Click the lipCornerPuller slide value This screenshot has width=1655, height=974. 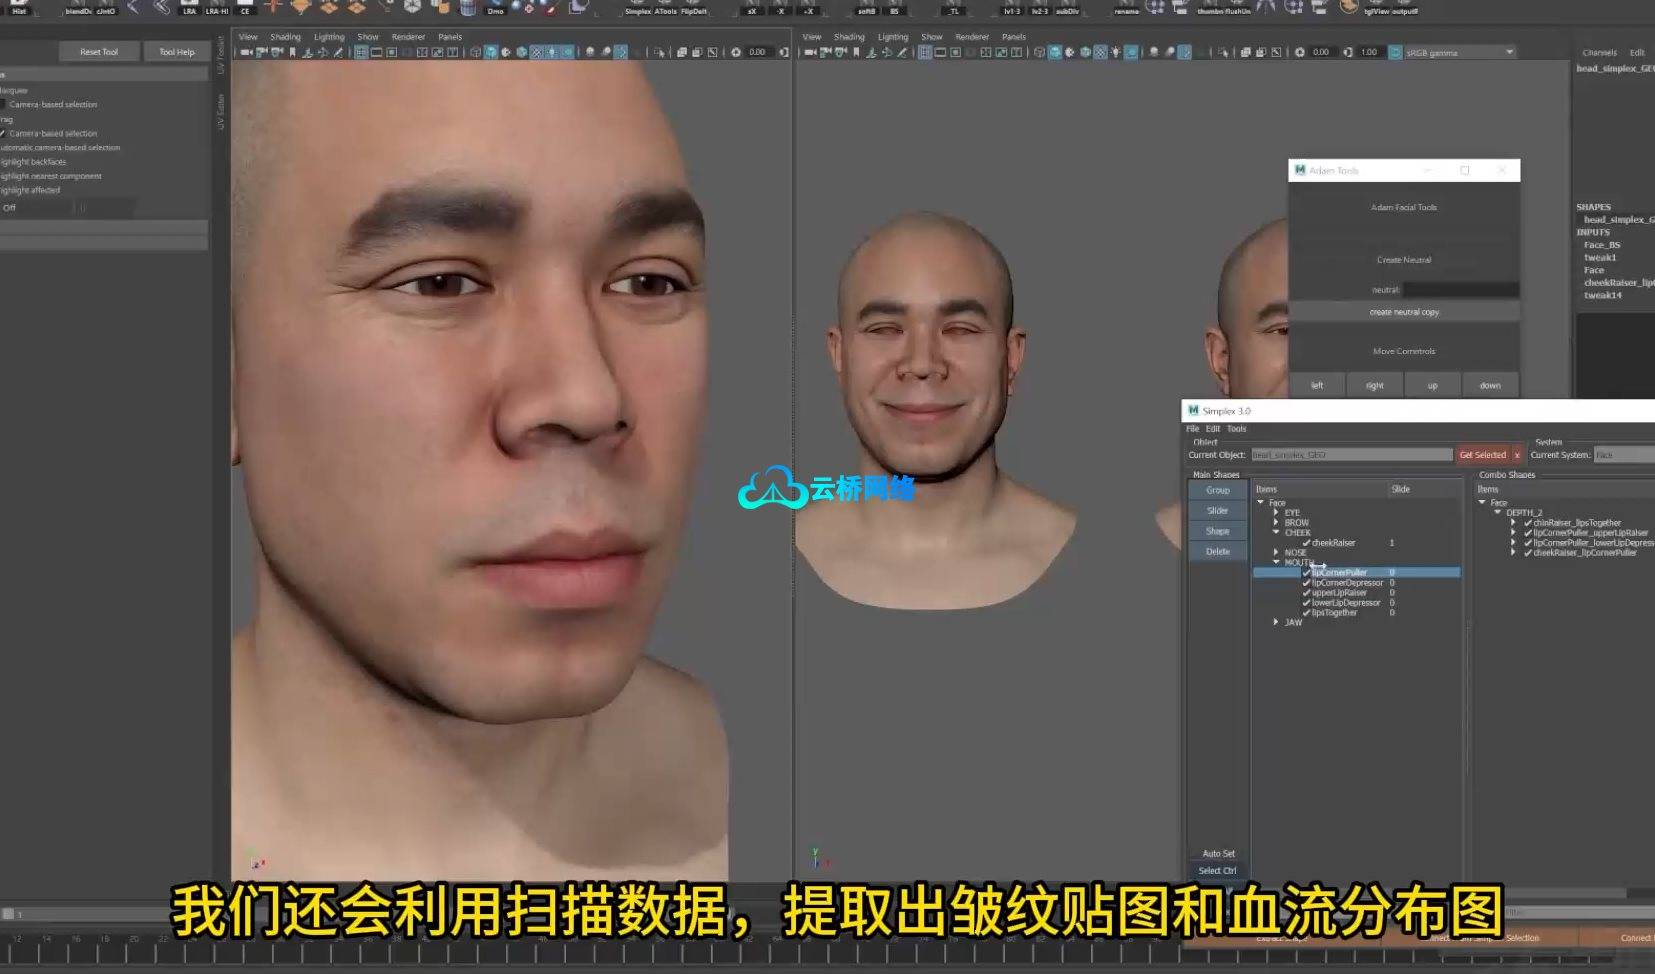pos(1392,573)
